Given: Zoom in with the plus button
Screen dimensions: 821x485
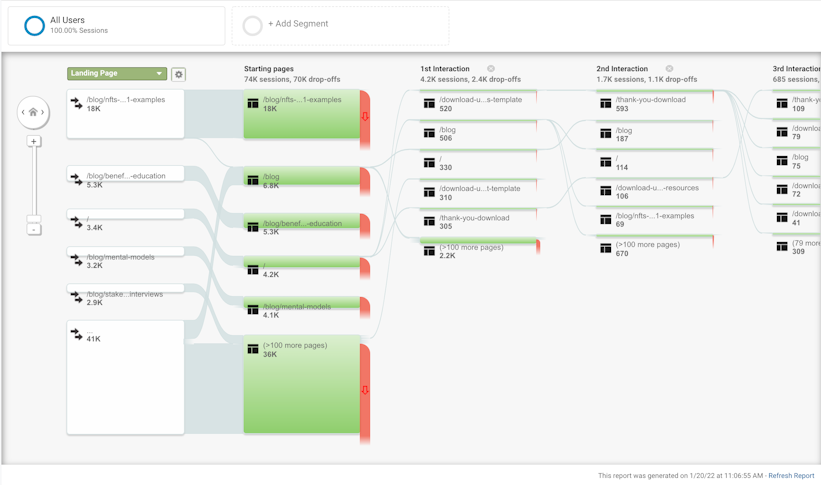Looking at the screenshot, I should pyautogui.click(x=33, y=142).
